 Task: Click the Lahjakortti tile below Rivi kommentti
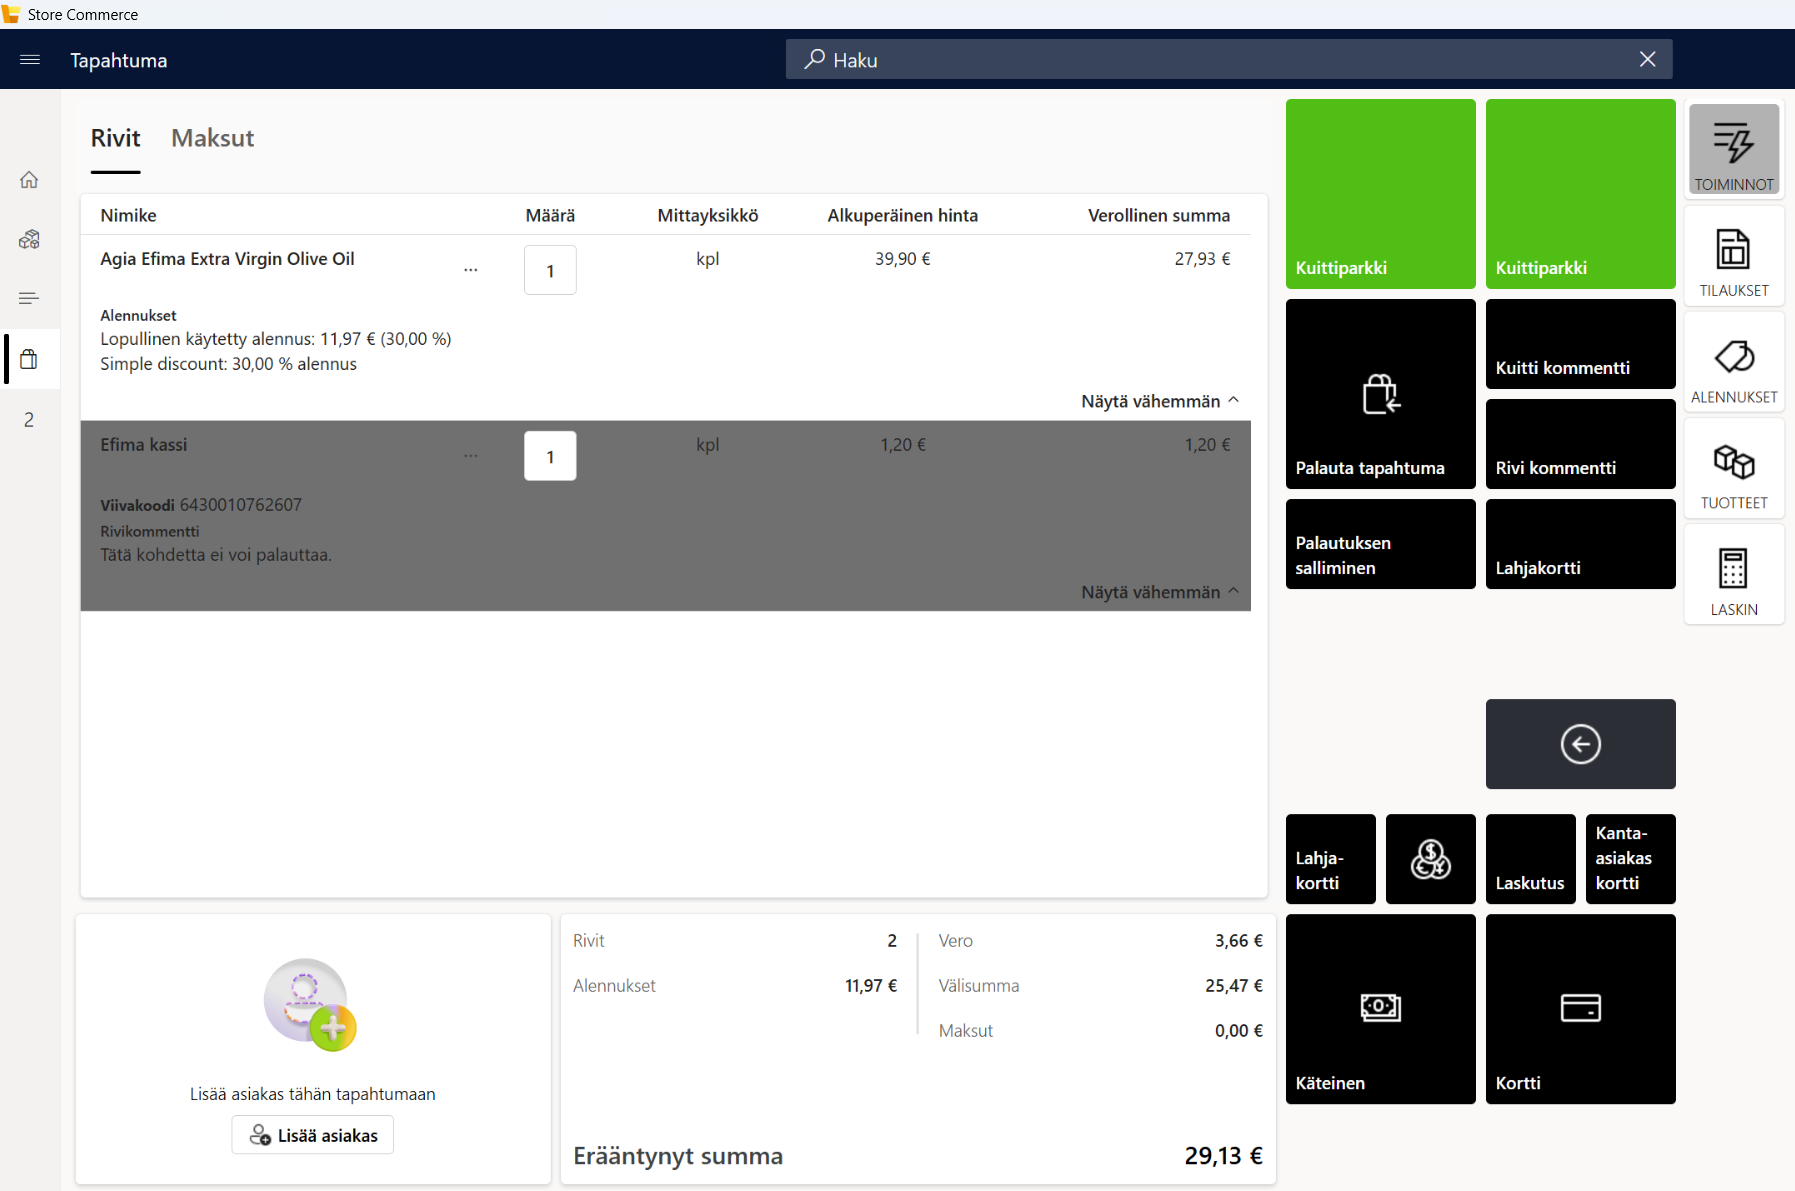[1581, 544]
